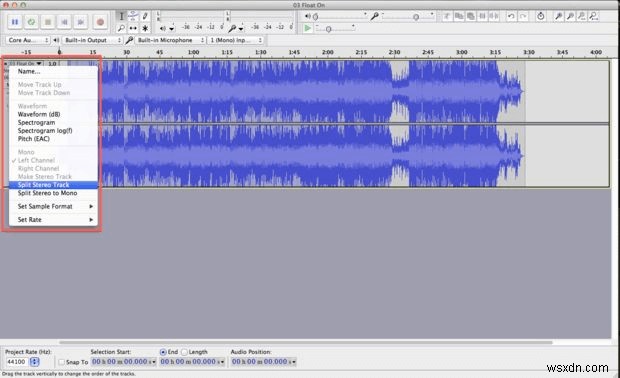This screenshot has width=620, height=378.
Task: Click the Redo arrow icon
Action: (x=523, y=16)
